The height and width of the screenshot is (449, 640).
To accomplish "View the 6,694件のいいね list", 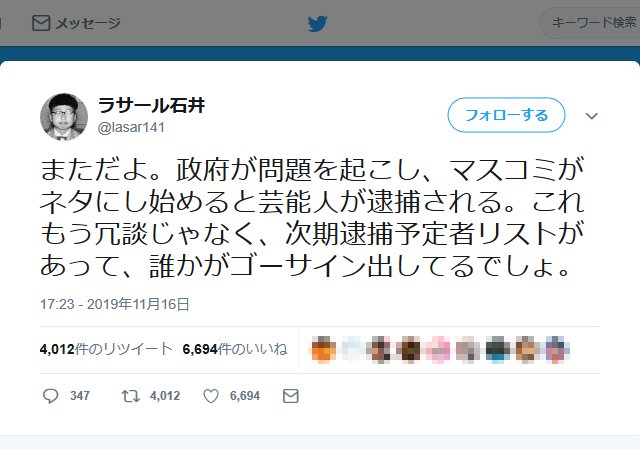I will [235, 349].
